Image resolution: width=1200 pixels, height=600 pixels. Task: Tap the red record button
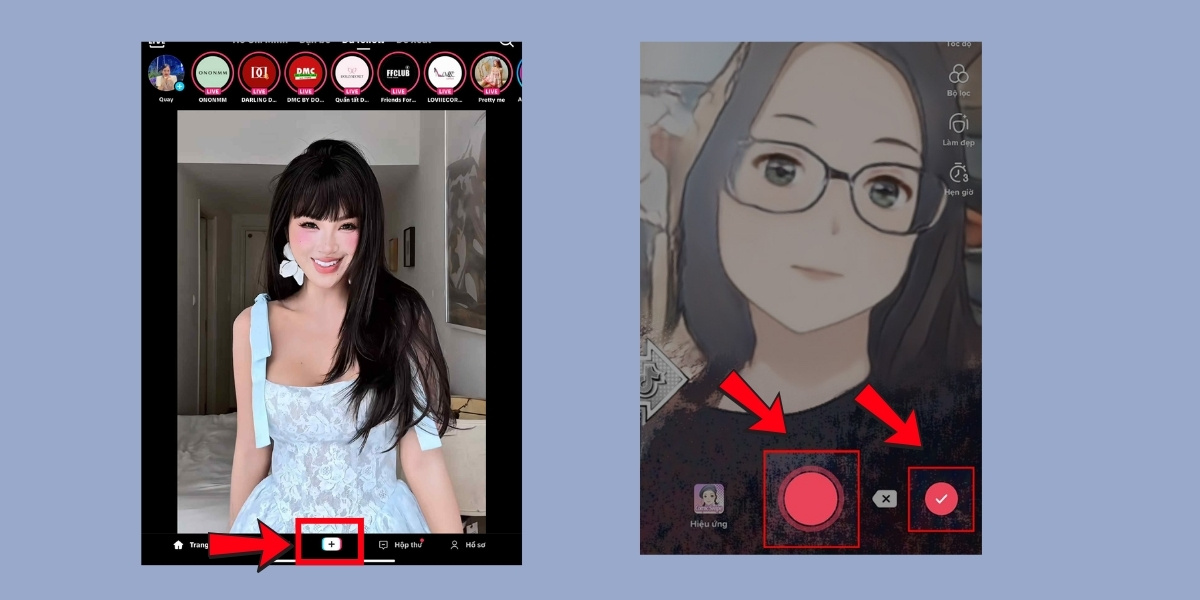(x=811, y=498)
